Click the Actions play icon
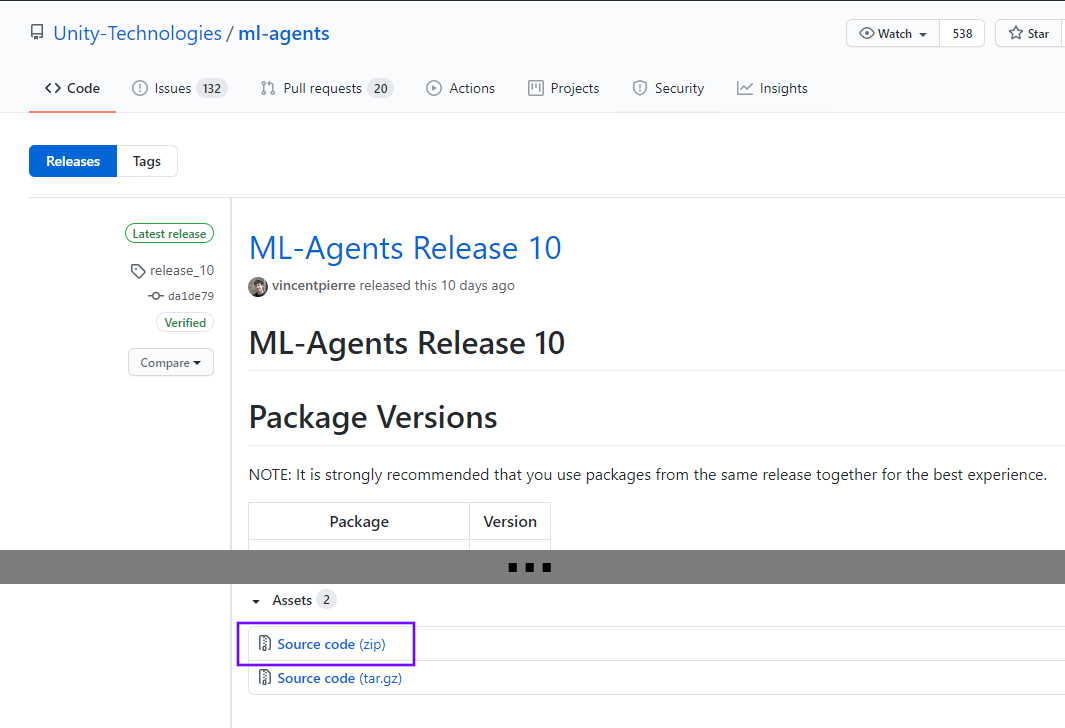Viewport: 1065px width, 728px height. [433, 88]
